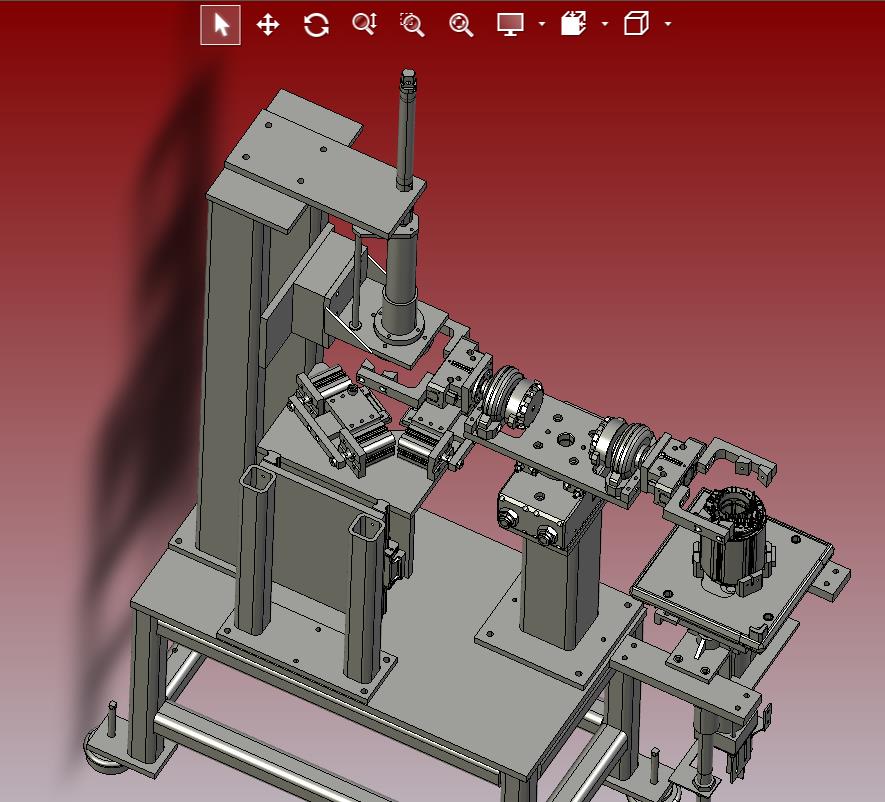Expand the view orientation cube dropdown
885x802 pixels.
[x=668, y=24]
